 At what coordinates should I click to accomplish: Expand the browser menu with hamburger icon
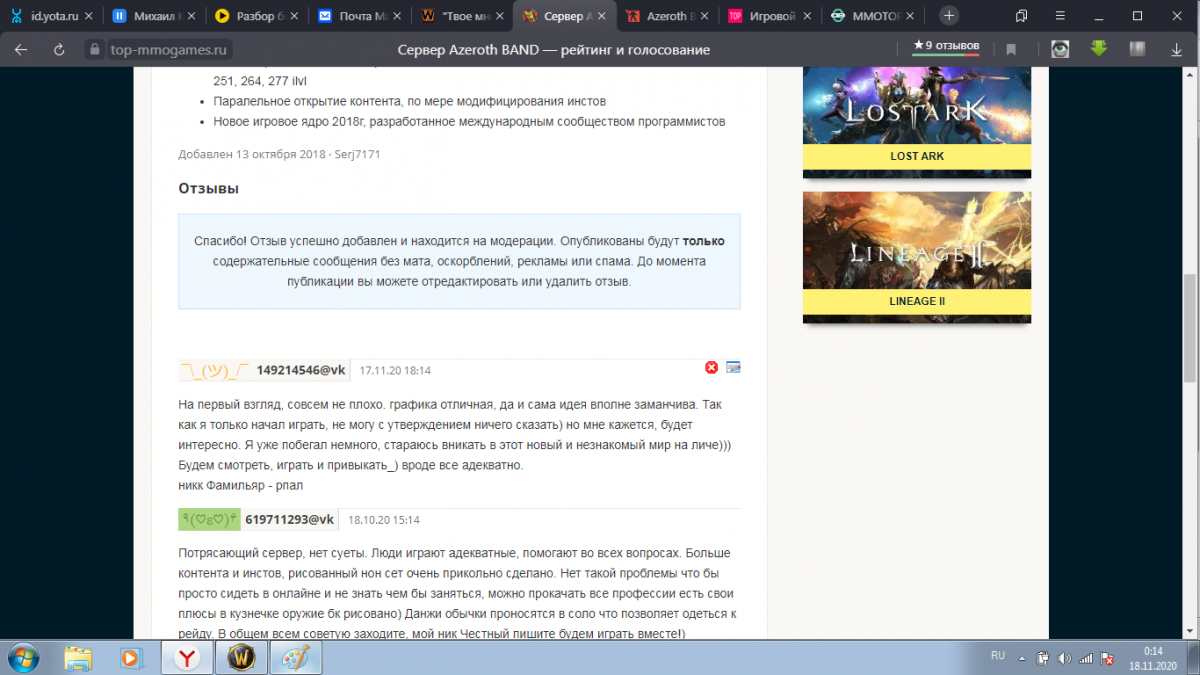click(x=1062, y=15)
